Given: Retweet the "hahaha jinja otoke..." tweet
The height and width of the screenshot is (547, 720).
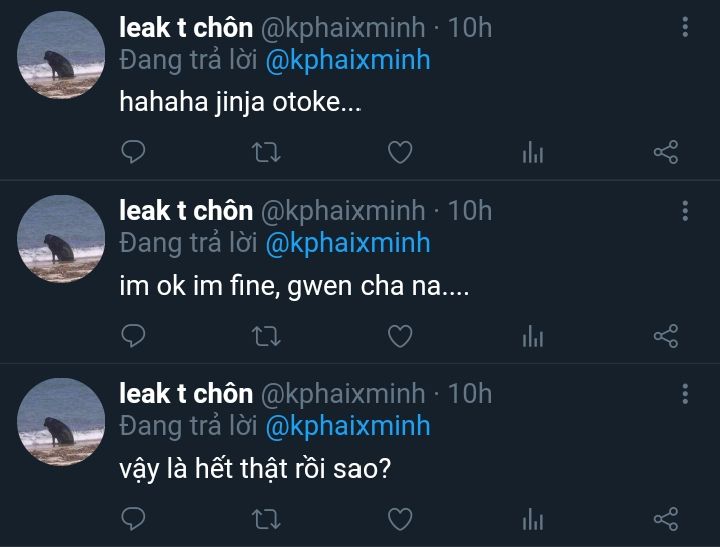Looking at the screenshot, I should point(266,152).
